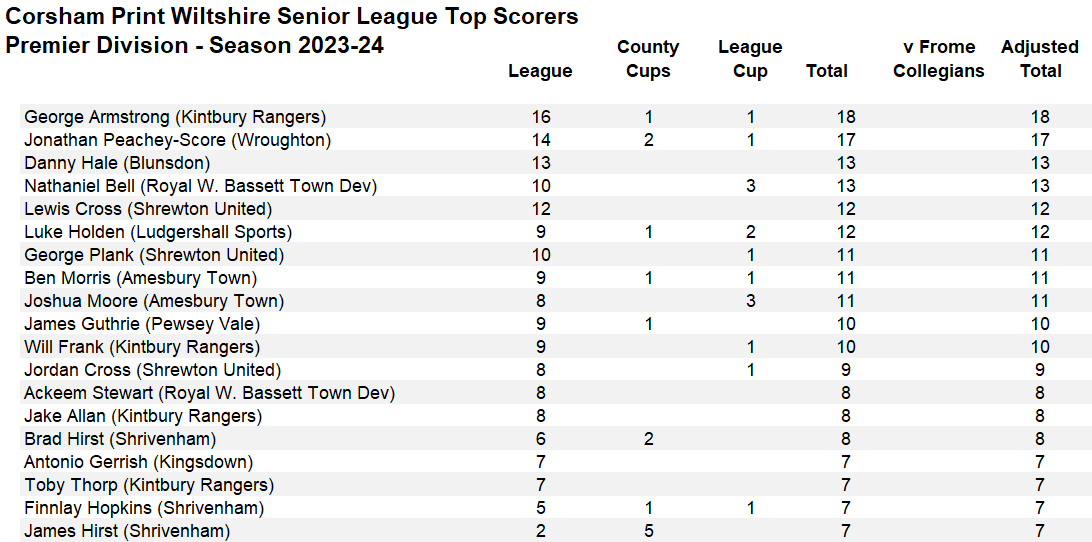The image size is (1092, 542).
Task: Click James Hirst's County Cups value of 5
Action: tap(649, 531)
